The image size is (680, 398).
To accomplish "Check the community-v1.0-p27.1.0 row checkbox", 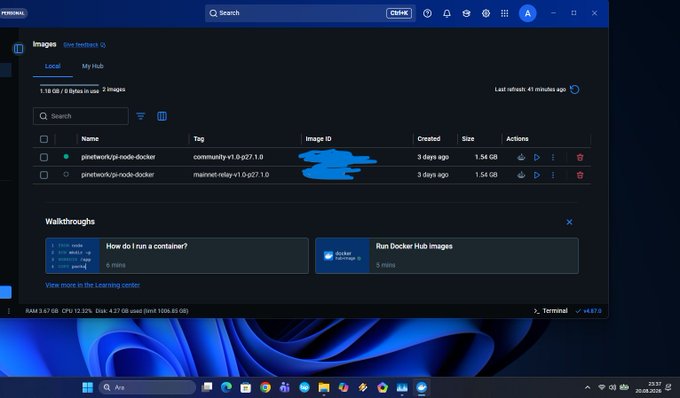I will tap(44, 157).
